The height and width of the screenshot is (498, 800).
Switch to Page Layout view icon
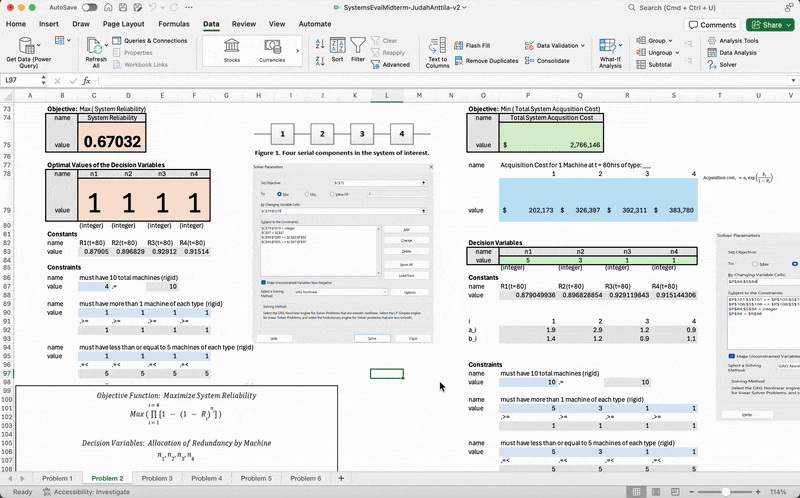(x=656, y=492)
